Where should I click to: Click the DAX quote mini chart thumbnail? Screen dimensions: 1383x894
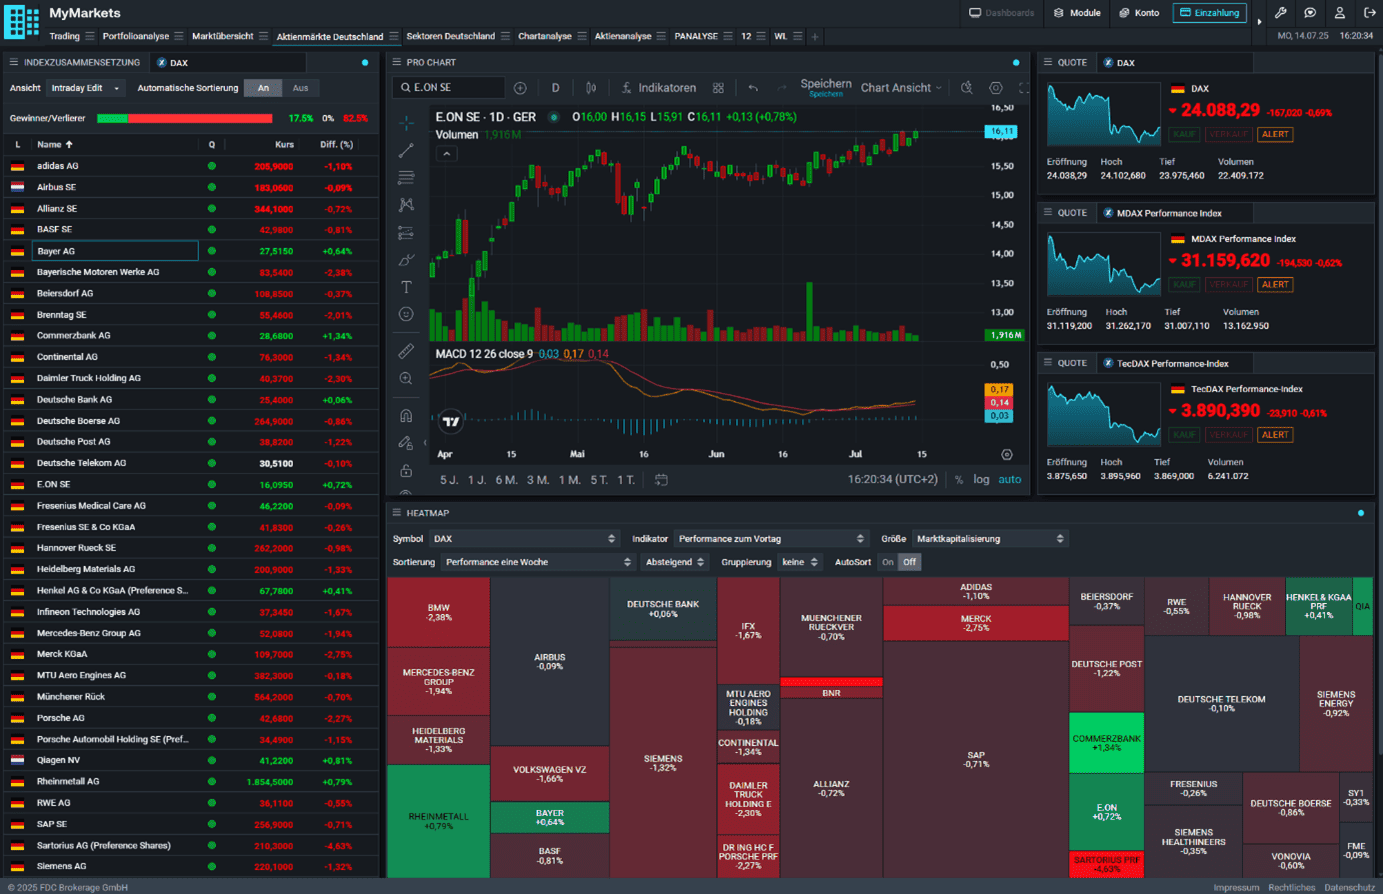point(1103,114)
